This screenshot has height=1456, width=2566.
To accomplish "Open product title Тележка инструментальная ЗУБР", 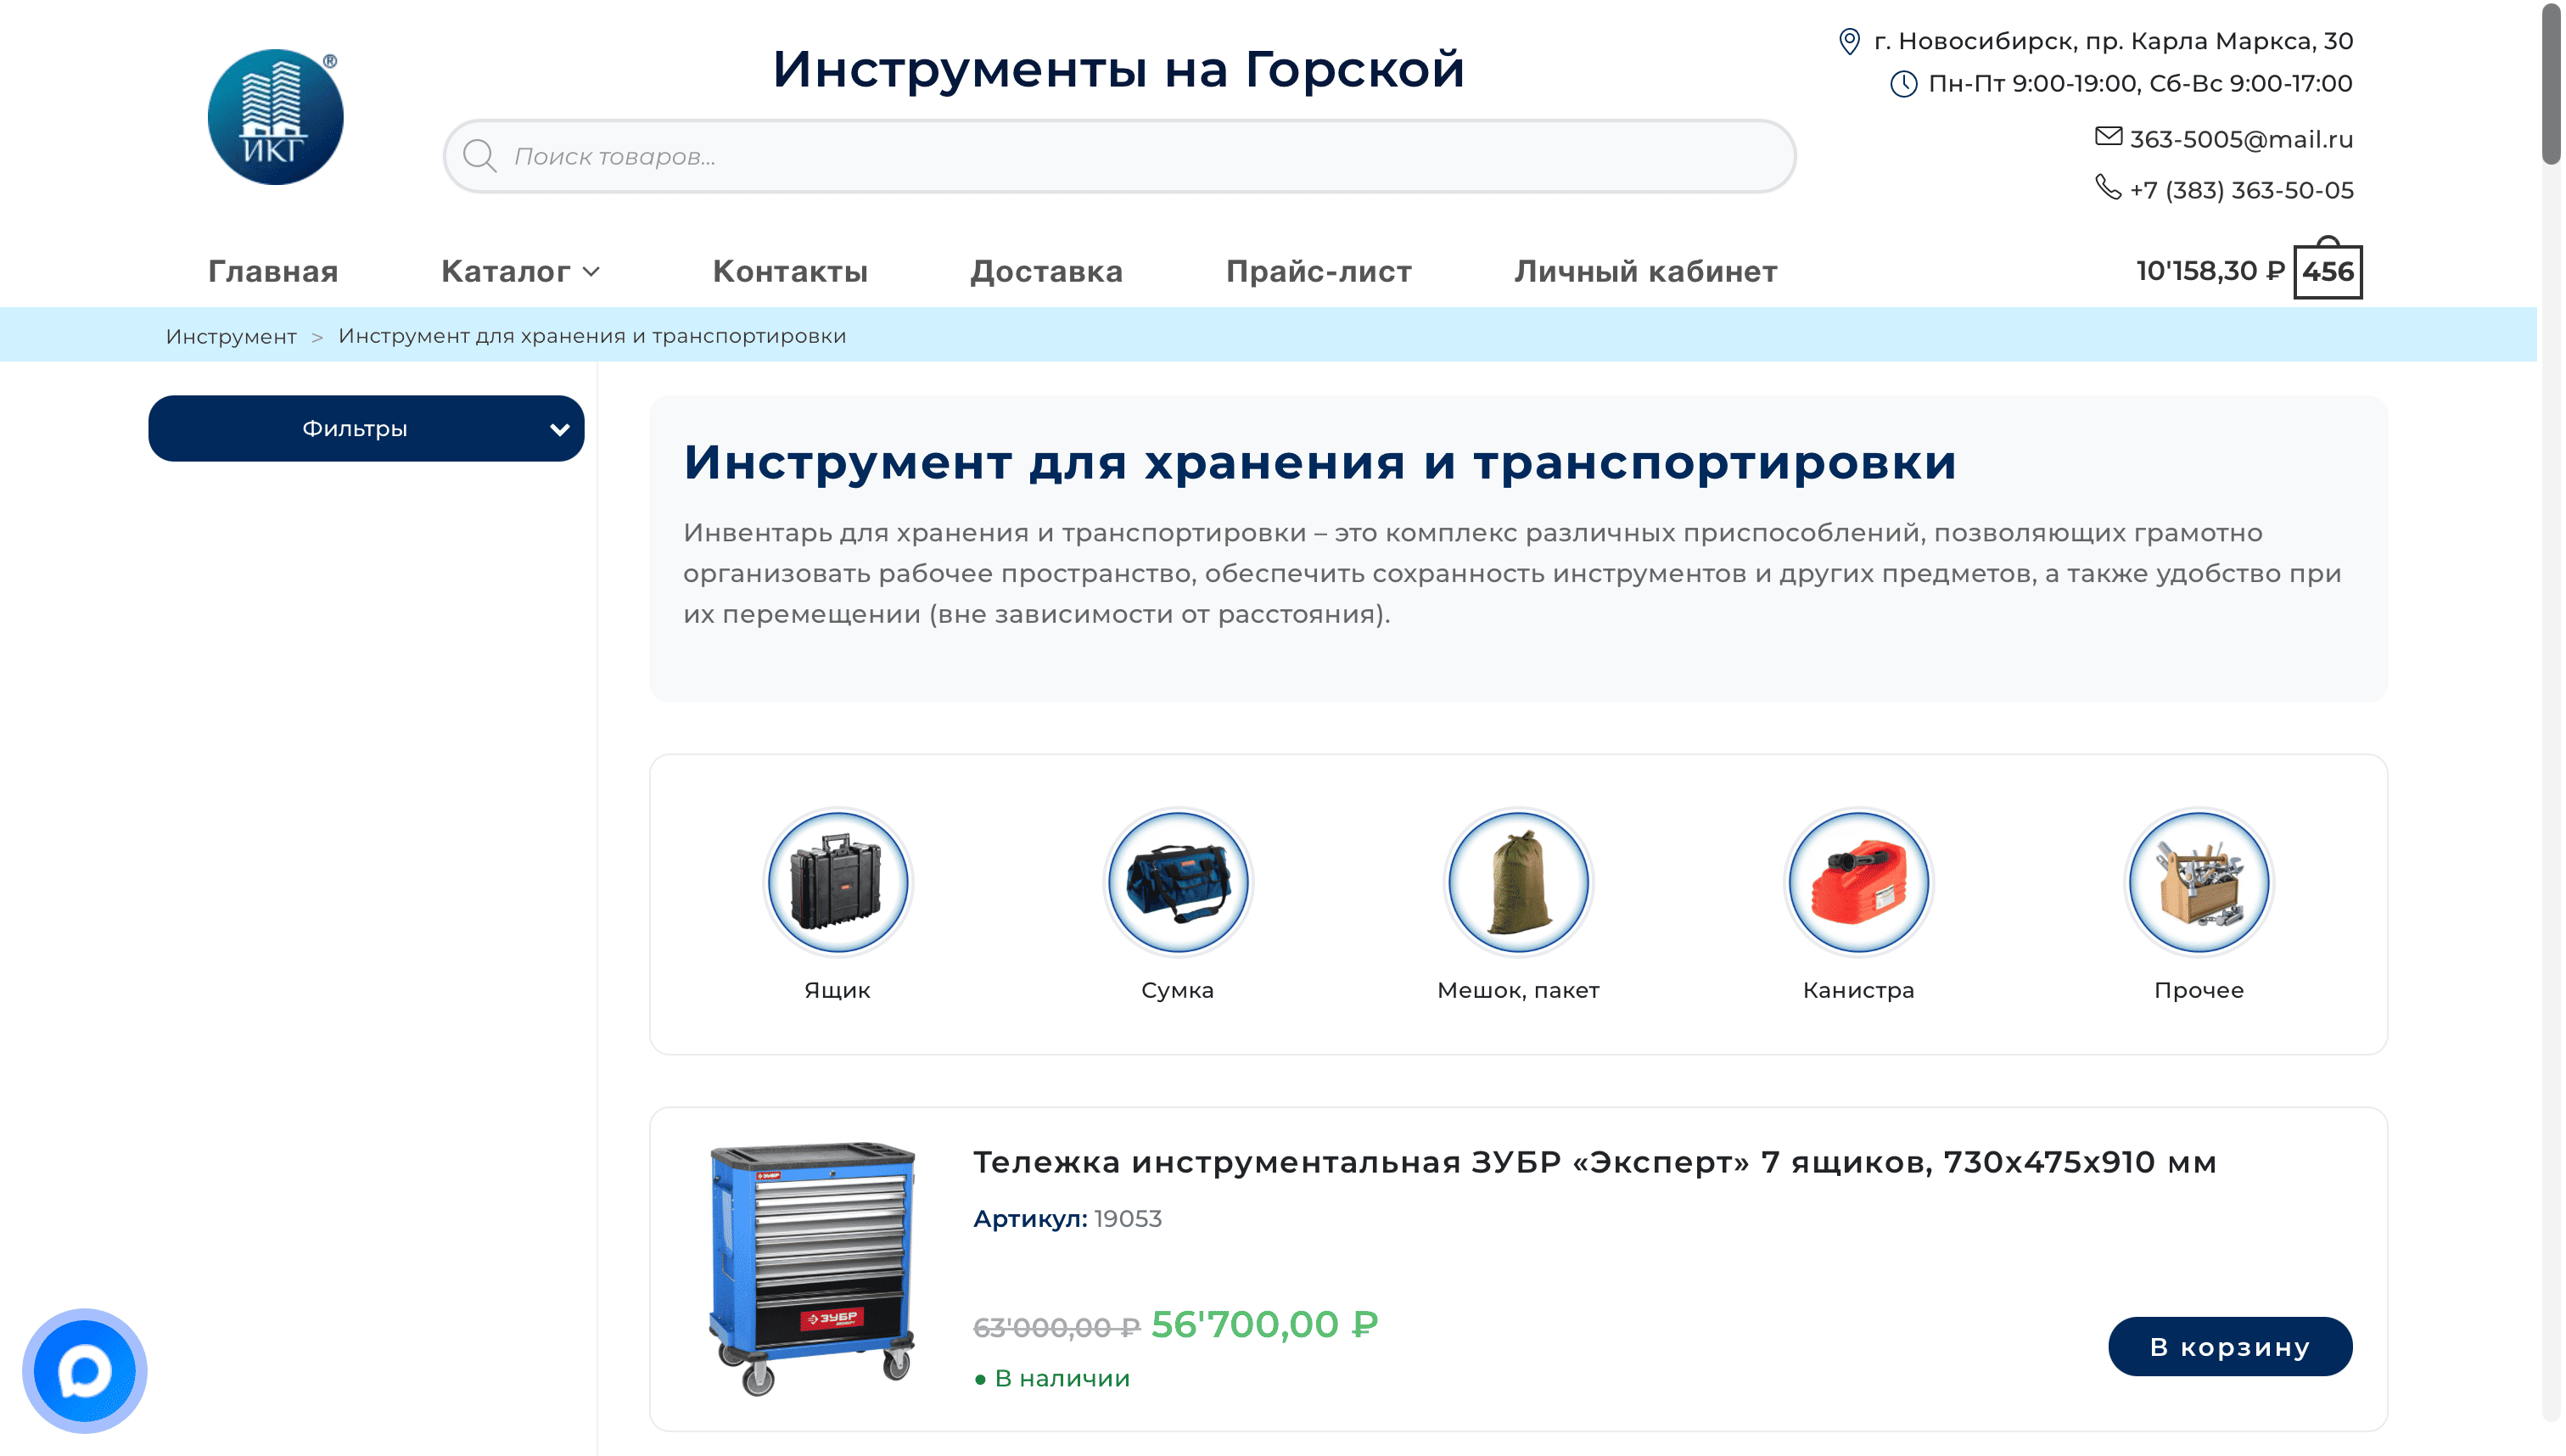I will [x=1594, y=1161].
